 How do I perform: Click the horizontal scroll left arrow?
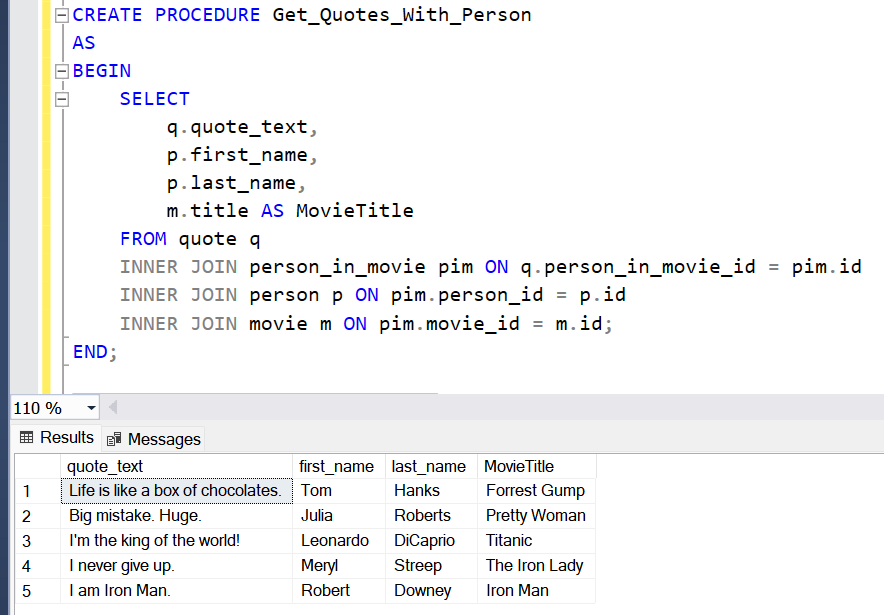[x=113, y=407]
